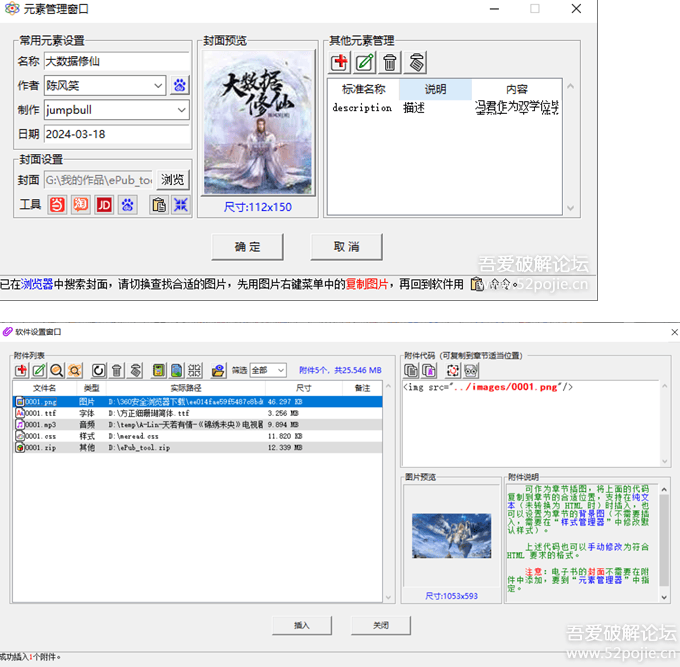Copy the attachment code with the first copy icon
680x667 pixels.
[x=411, y=370]
